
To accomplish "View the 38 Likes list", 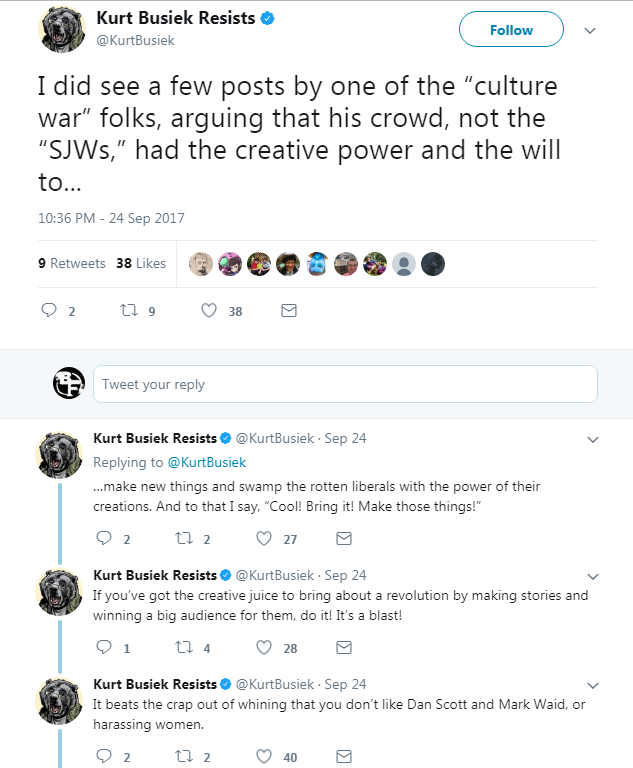I will click(141, 264).
